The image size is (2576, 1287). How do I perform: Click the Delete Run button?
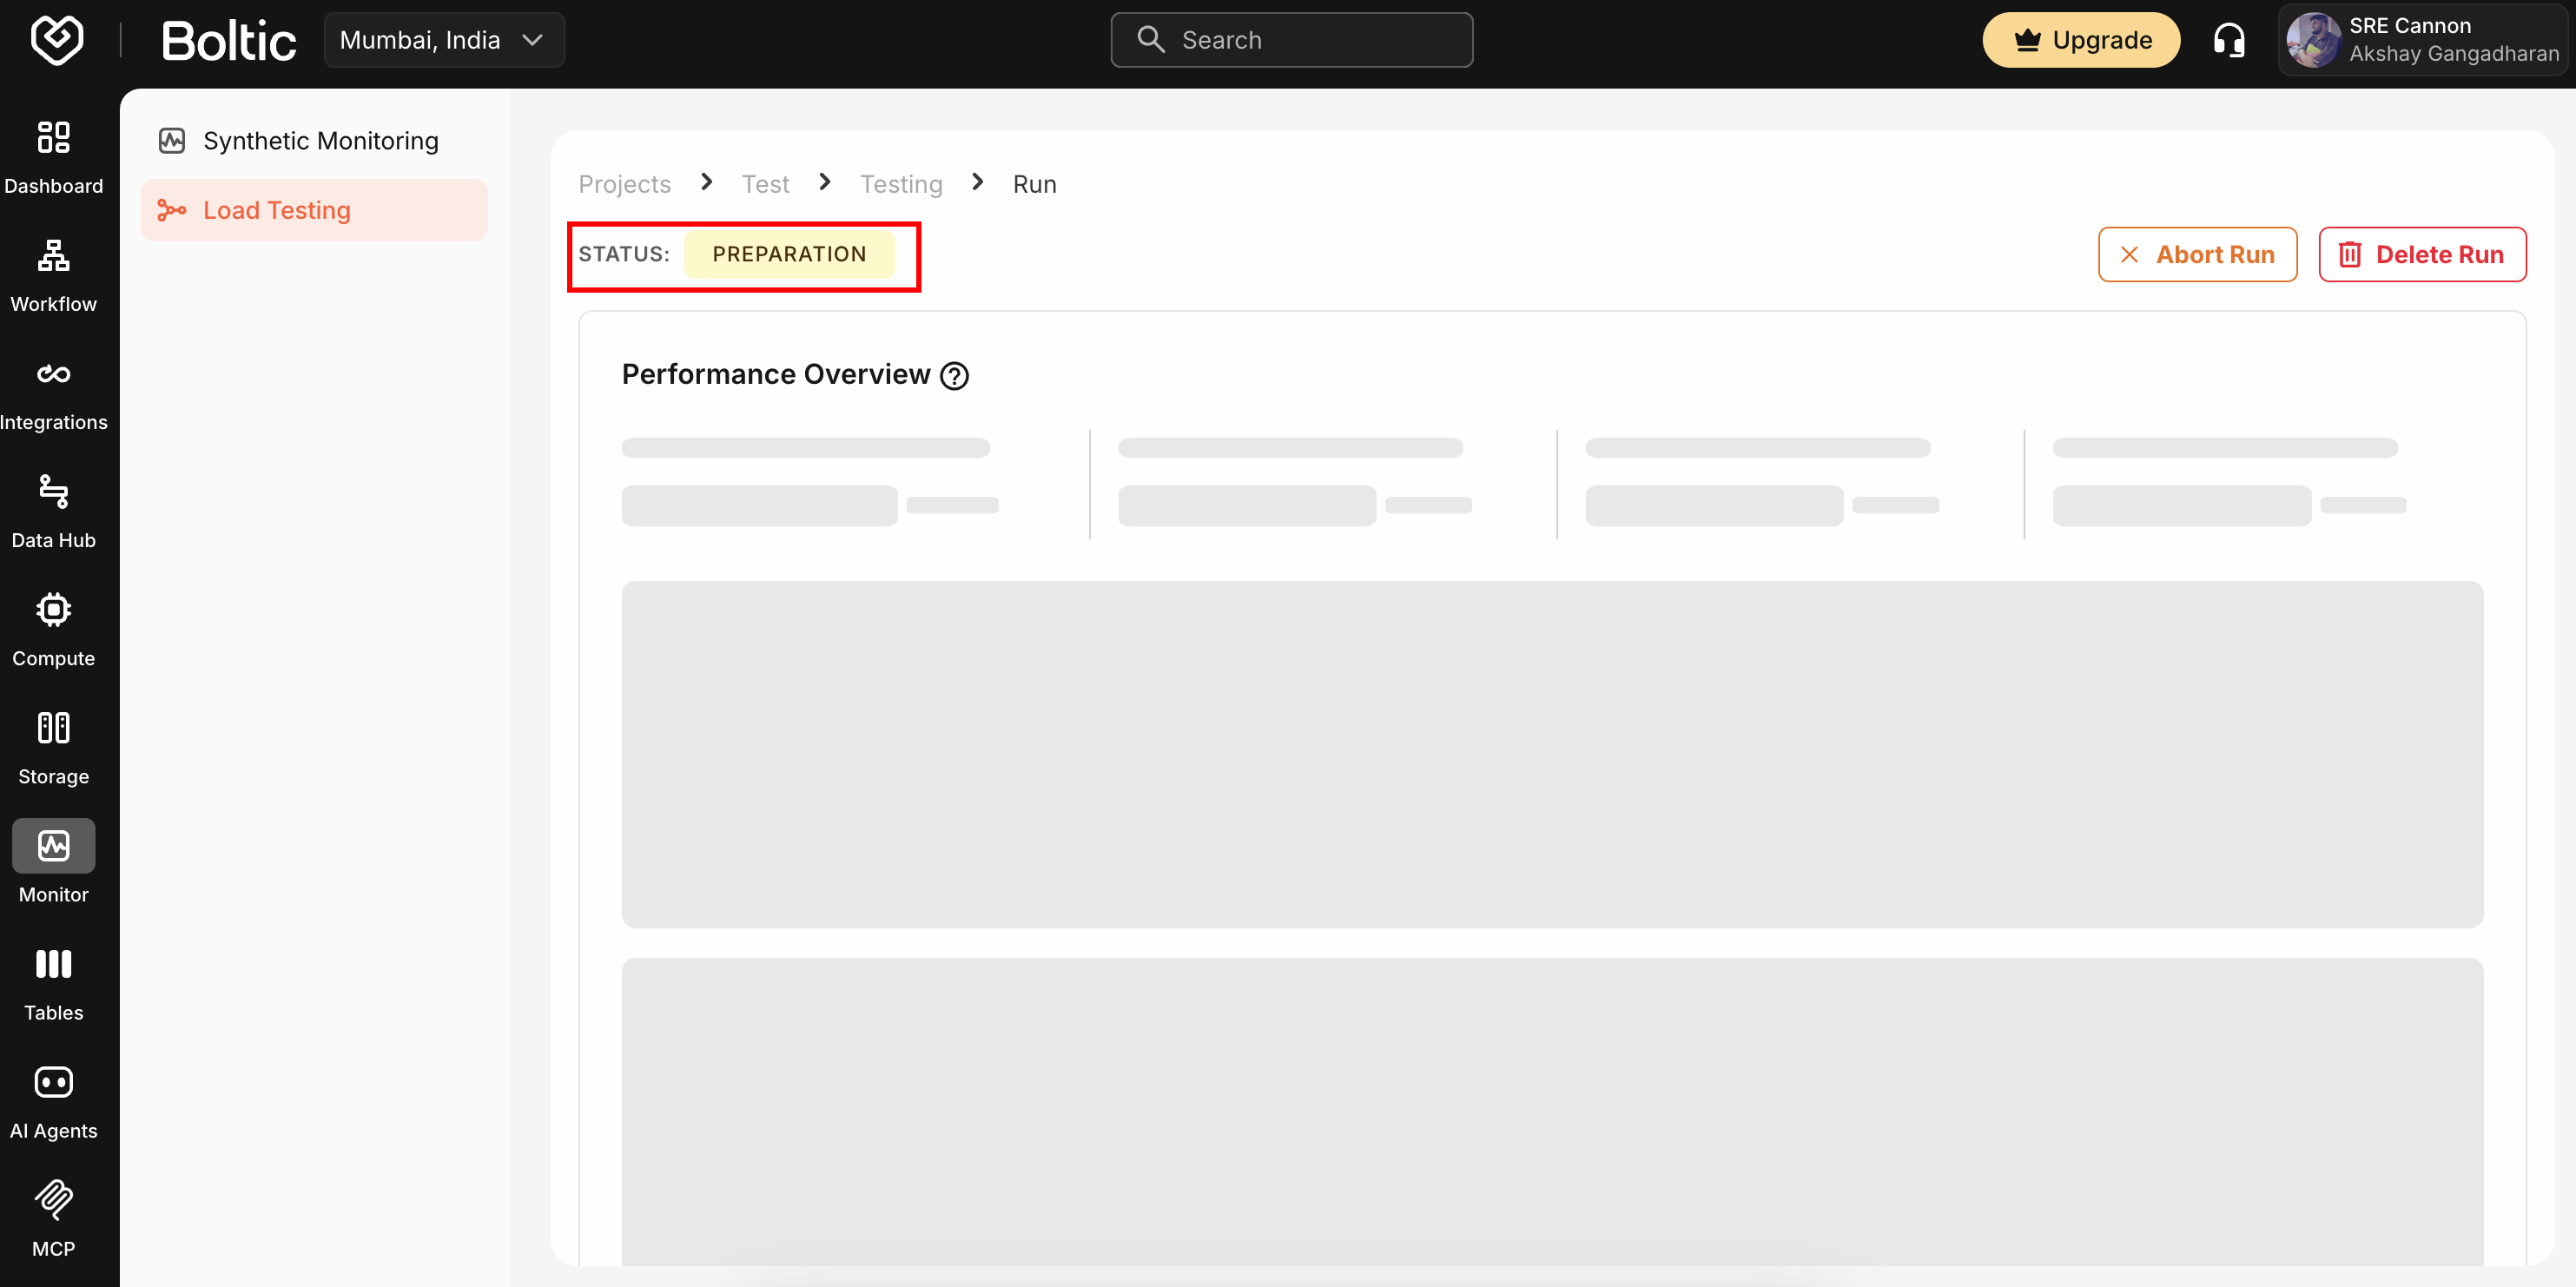click(x=2421, y=255)
